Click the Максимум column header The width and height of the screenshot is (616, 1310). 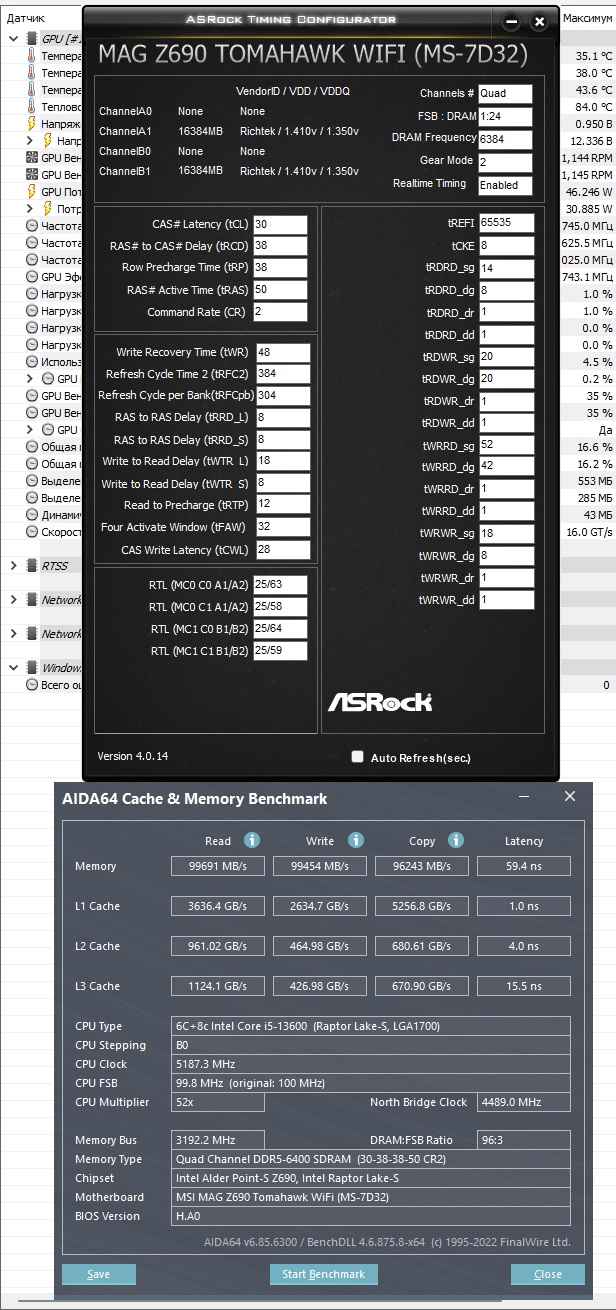coord(589,18)
